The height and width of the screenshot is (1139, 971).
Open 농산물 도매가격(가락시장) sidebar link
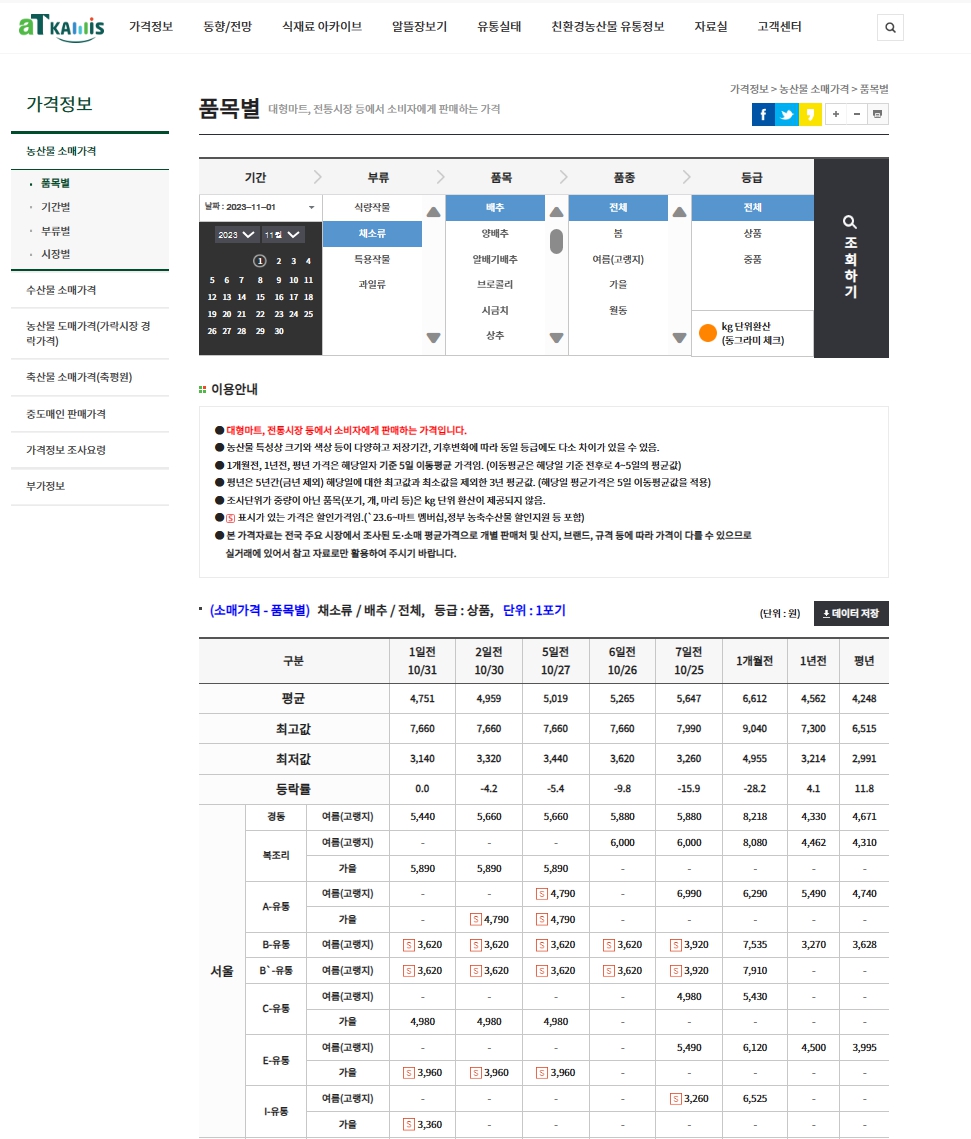89,333
